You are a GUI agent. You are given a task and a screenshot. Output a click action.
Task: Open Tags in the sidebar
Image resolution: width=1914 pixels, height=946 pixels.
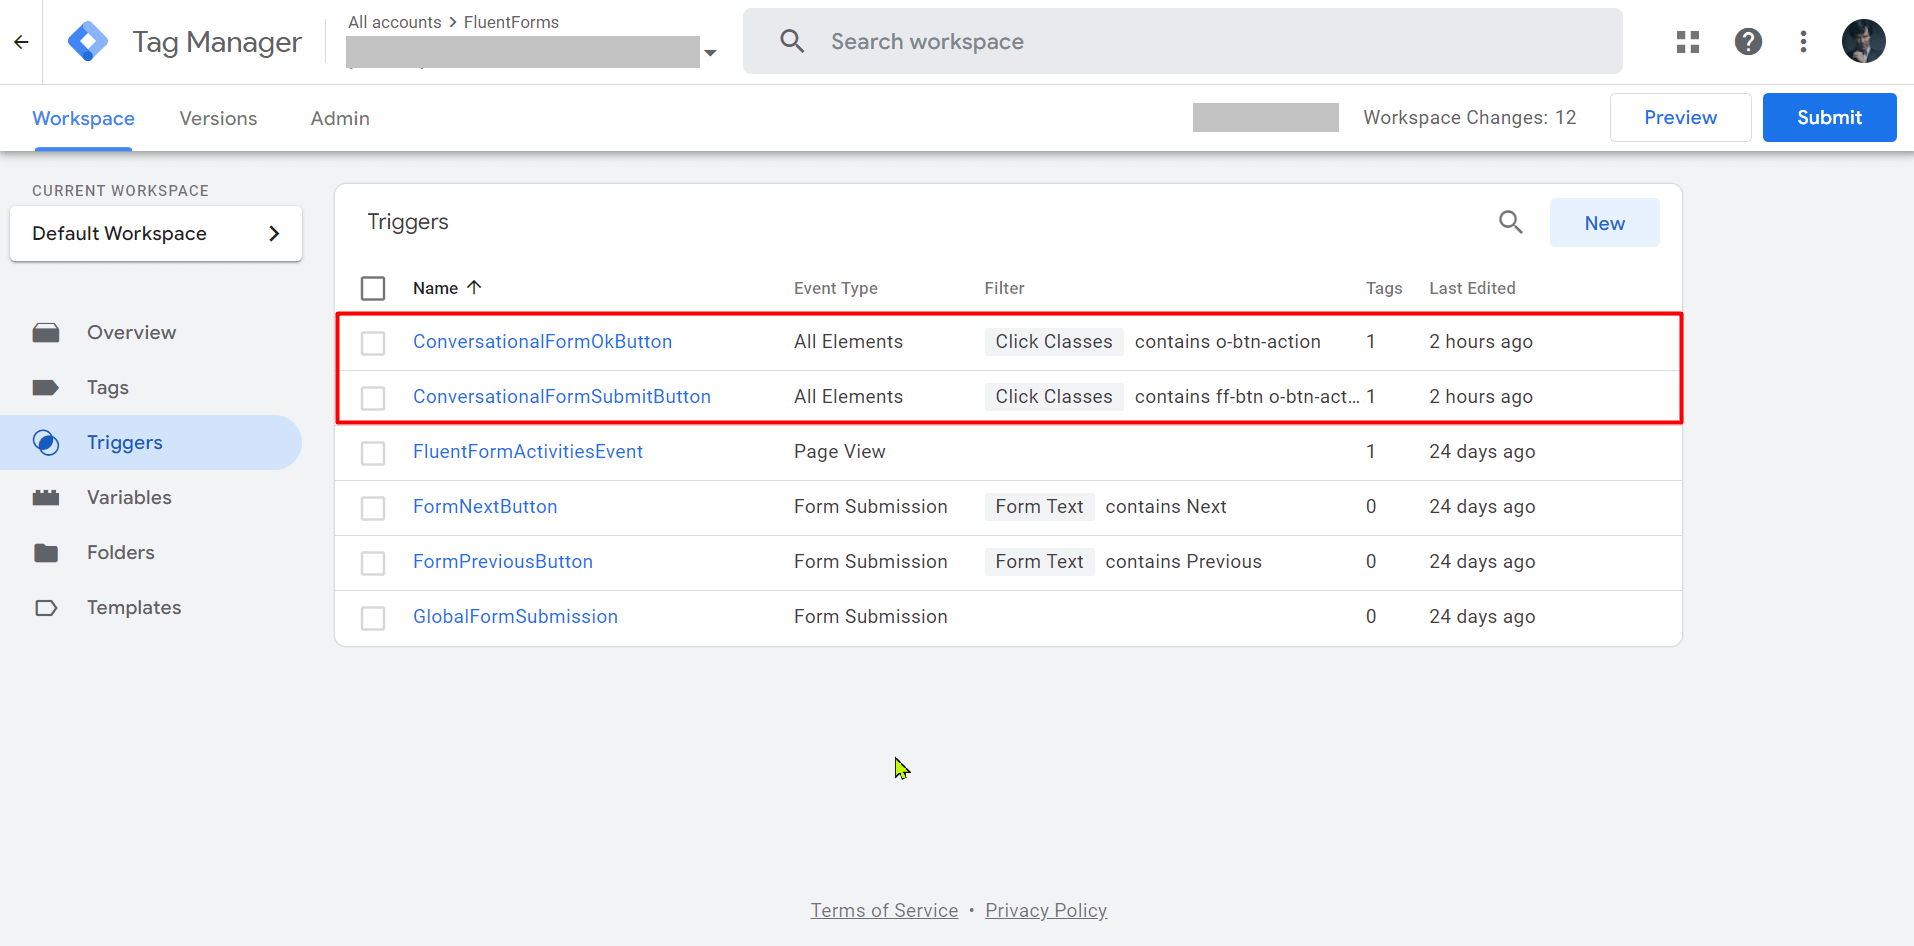(x=108, y=388)
